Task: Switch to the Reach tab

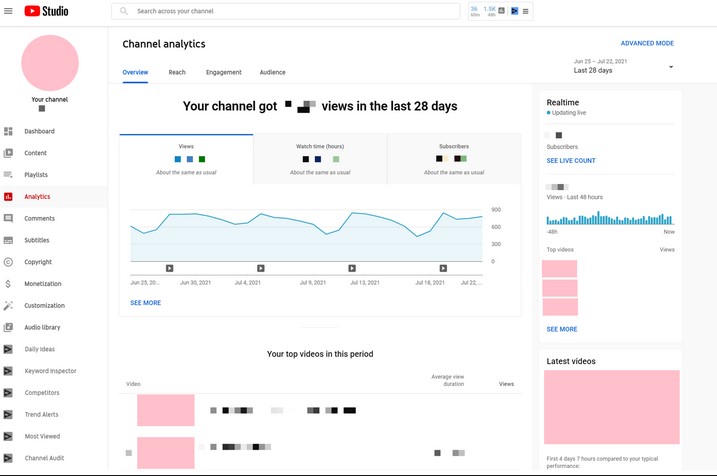Action: coord(177,72)
